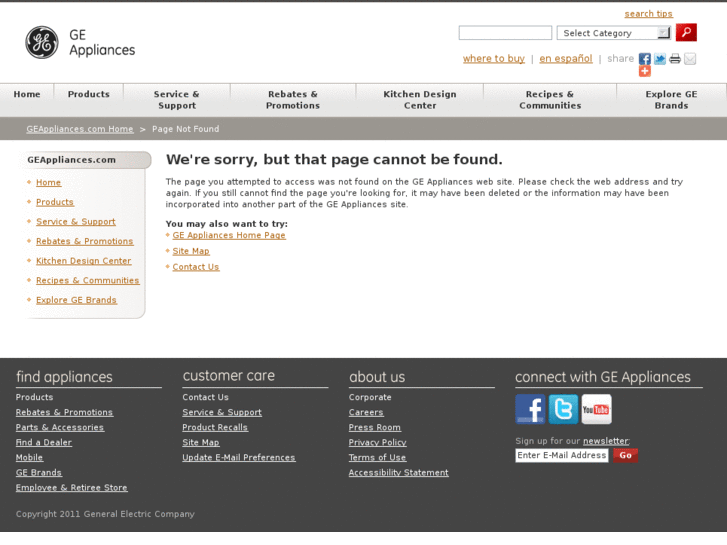
Task: Click Contact Us under customer care
Action: click(205, 397)
